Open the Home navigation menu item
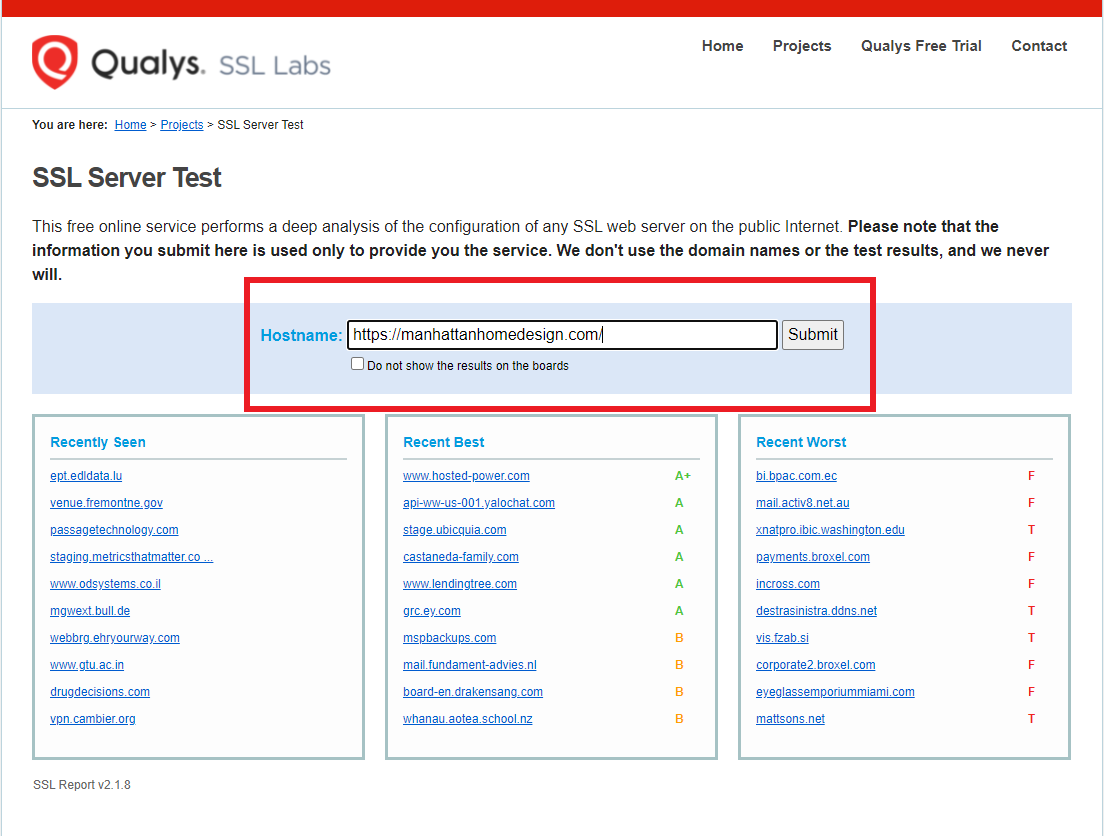Image resolution: width=1104 pixels, height=836 pixels. pos(722,46)
